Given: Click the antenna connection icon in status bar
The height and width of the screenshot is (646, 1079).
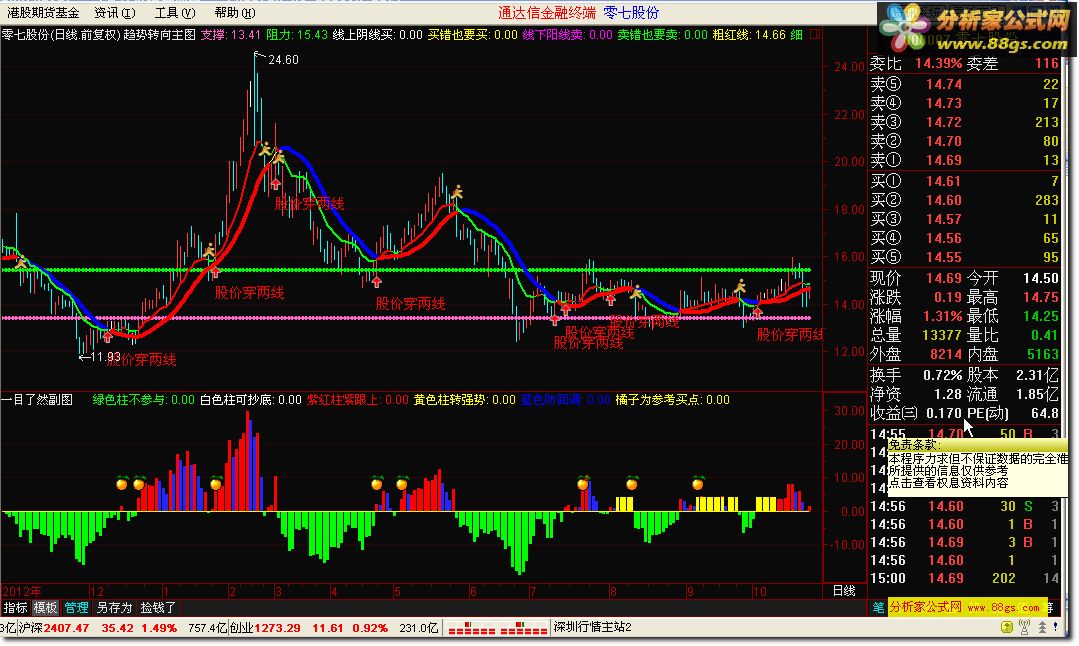Looking at the screenshot, I should pyautogui.click(x=1025, y=627).
